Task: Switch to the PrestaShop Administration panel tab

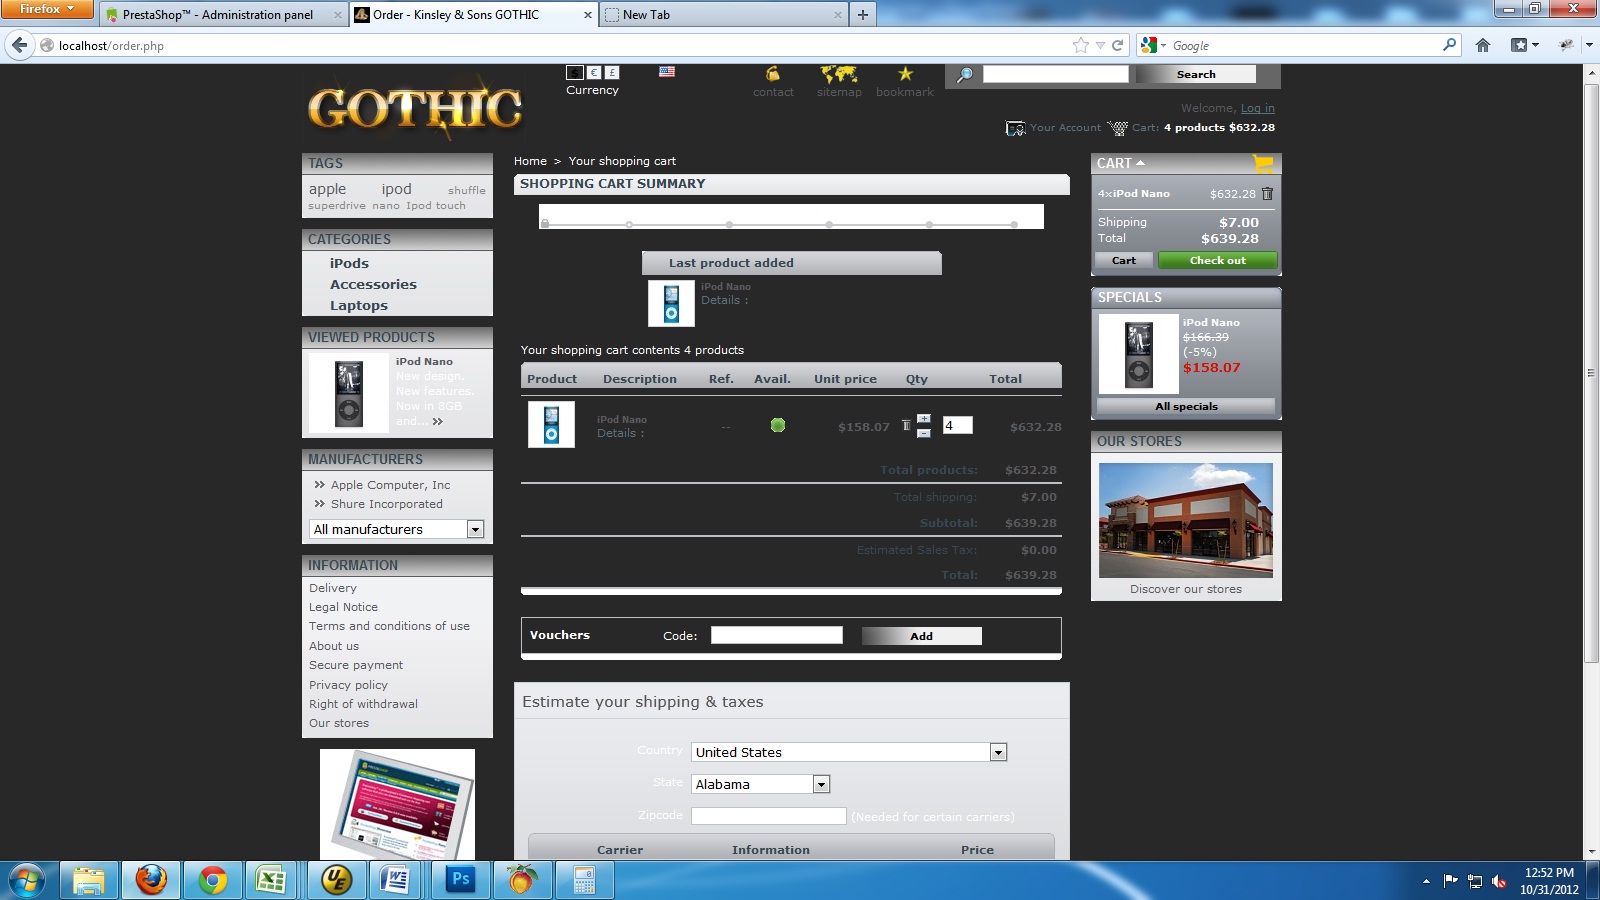Action: [223, 14]
